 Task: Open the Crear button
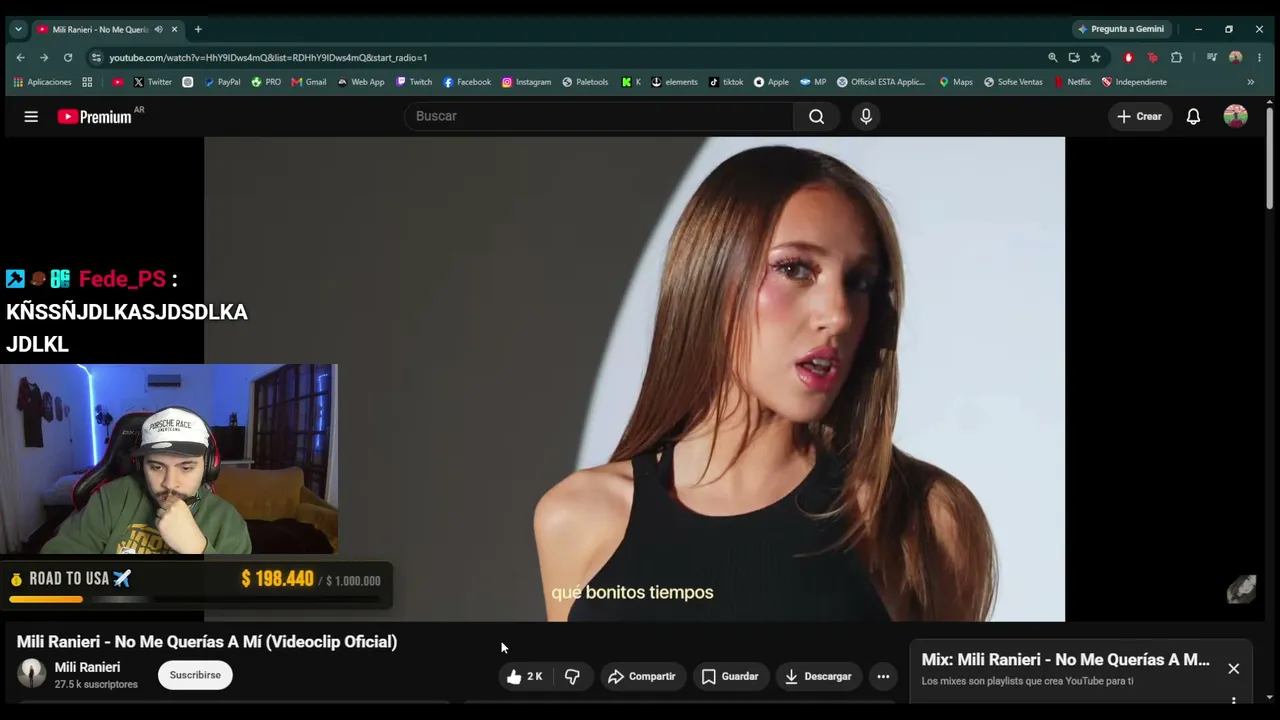pos(1139,117)
